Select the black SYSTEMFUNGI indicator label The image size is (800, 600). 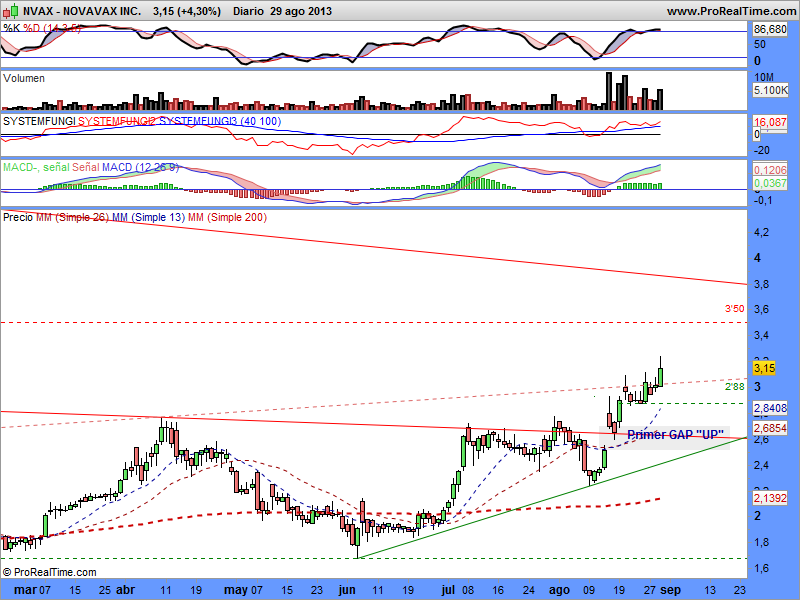[x=39, y=121]
